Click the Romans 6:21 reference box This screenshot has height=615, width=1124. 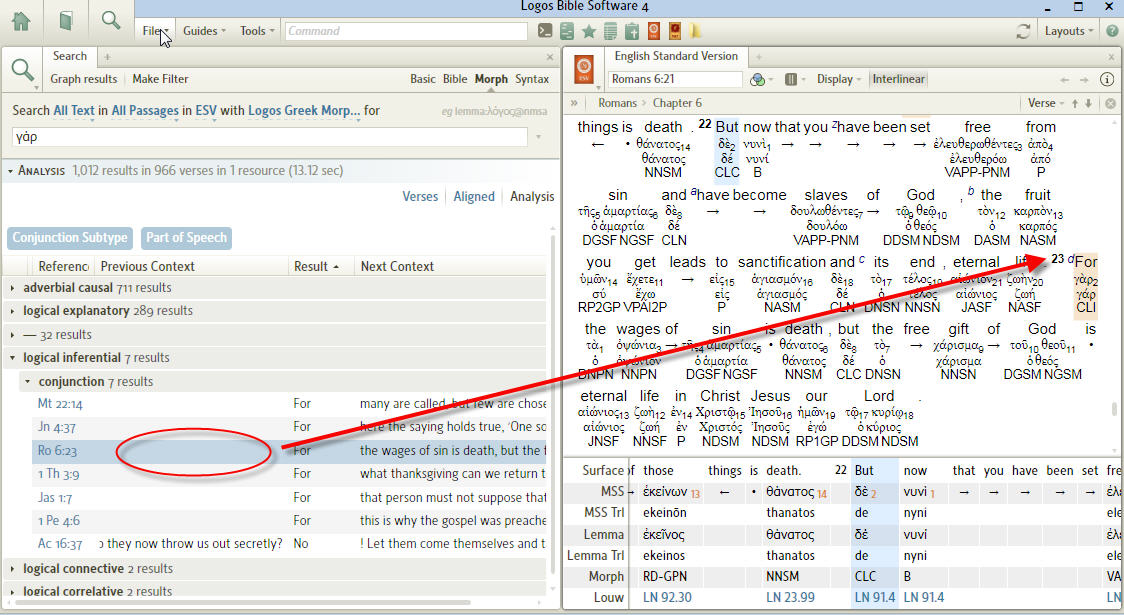coord(676,79)
